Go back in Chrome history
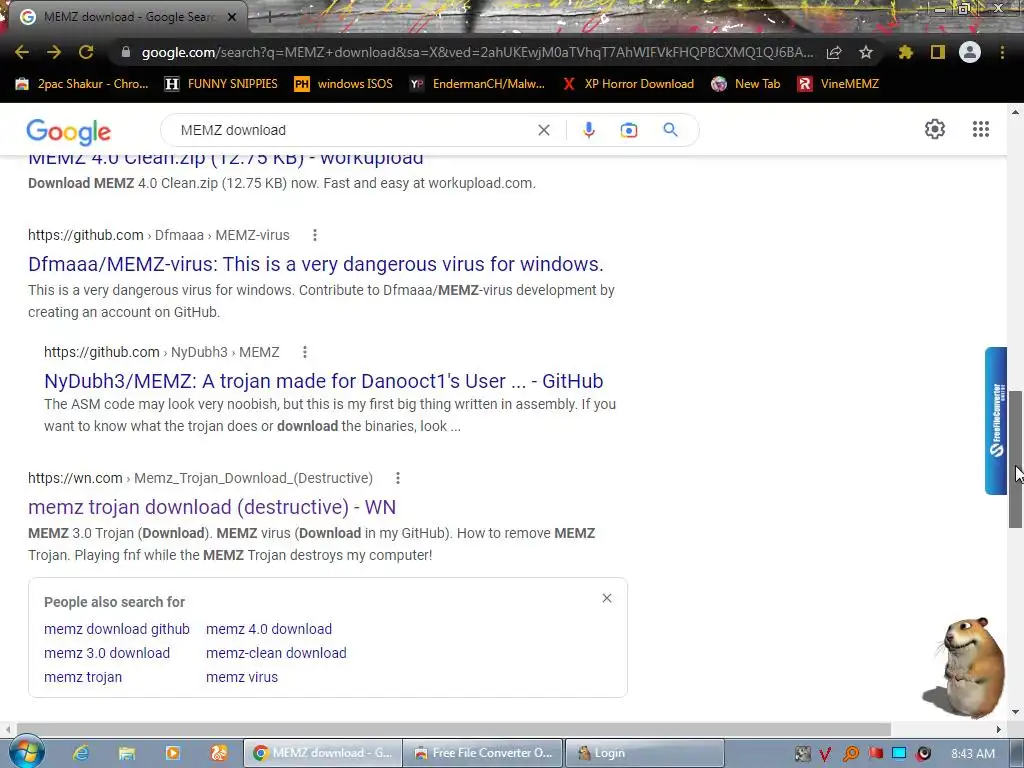1024x768 pixels. (x=22, y=52)
